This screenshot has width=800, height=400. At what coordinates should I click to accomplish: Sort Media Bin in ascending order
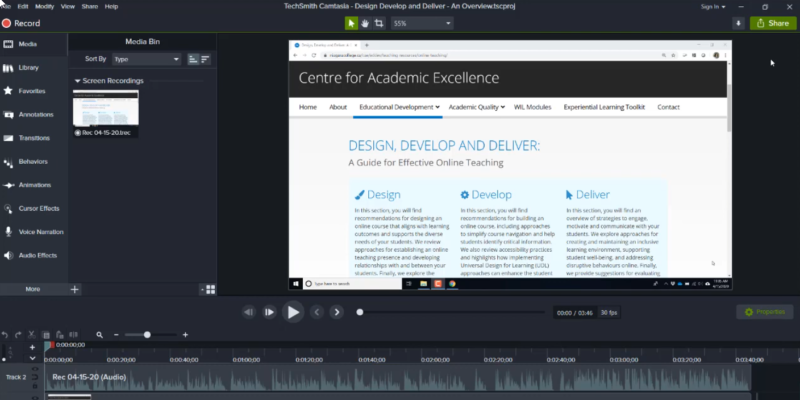(193, 59)
